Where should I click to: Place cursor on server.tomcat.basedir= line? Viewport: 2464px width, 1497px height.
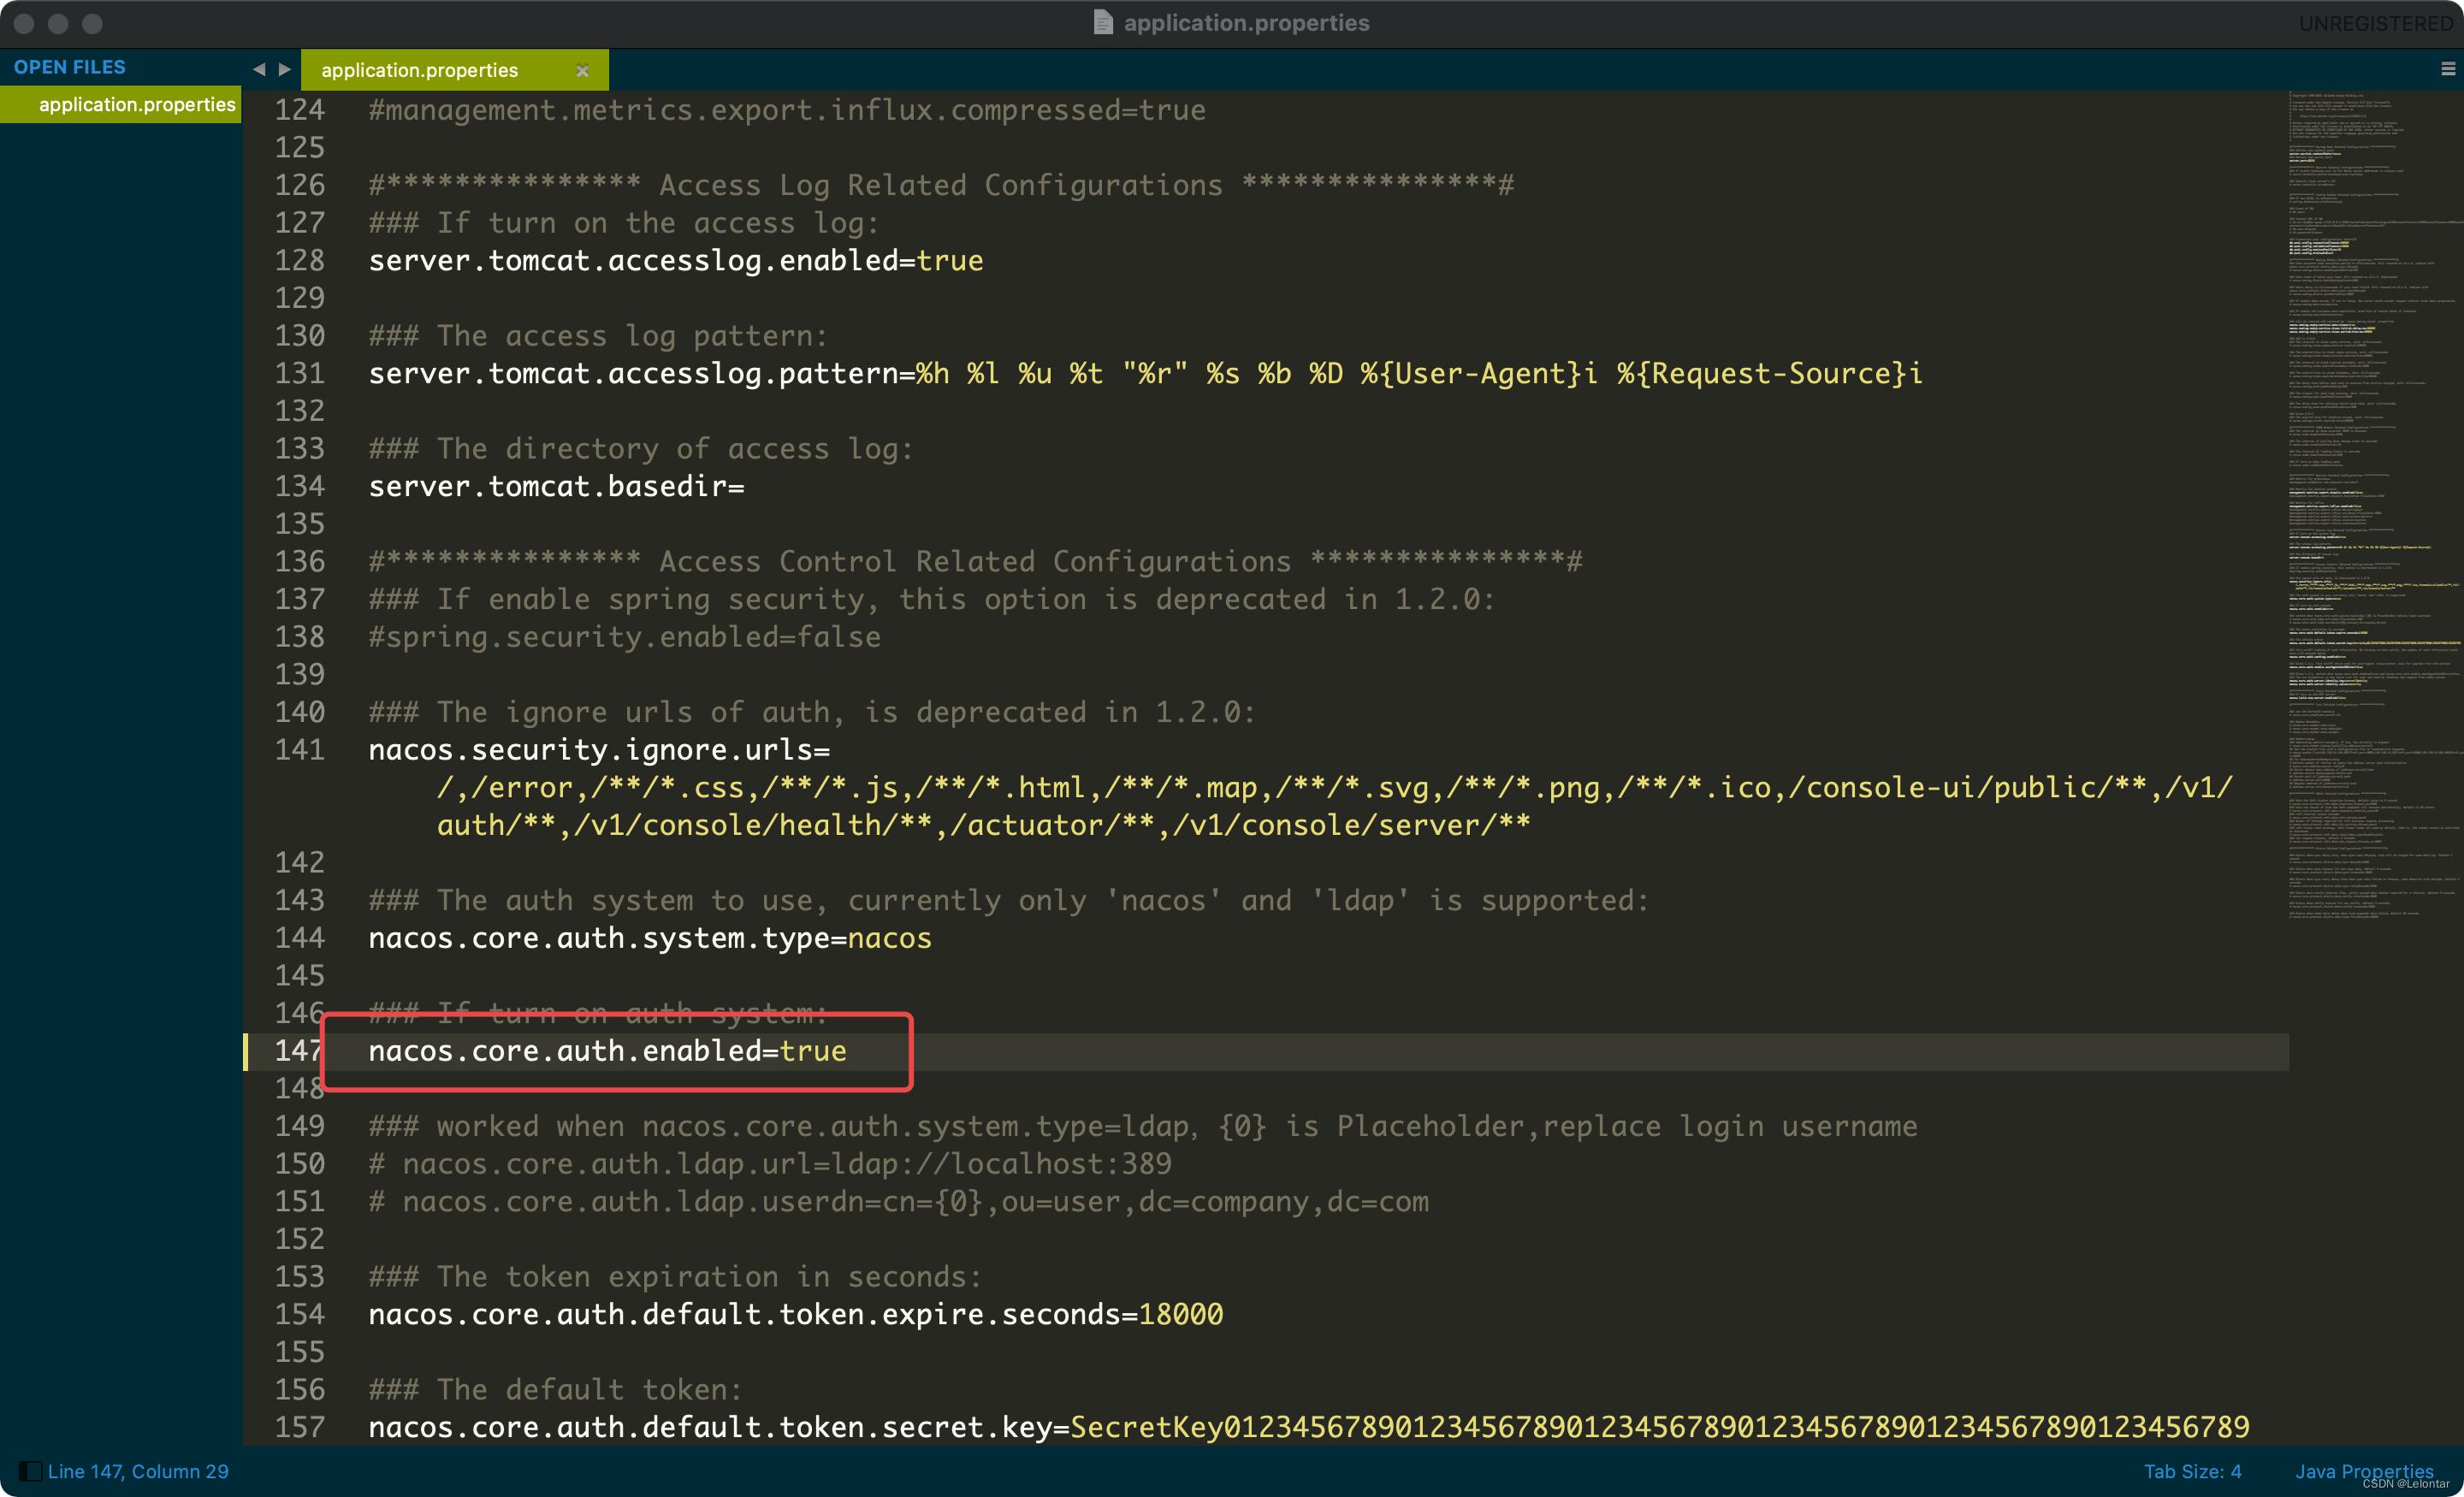click(556, 487)
